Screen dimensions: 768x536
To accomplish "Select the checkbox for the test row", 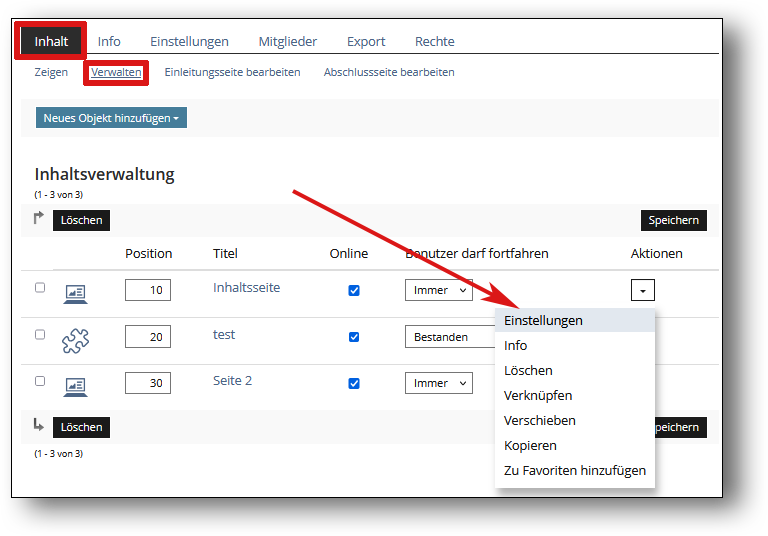I will coord(41,335).
